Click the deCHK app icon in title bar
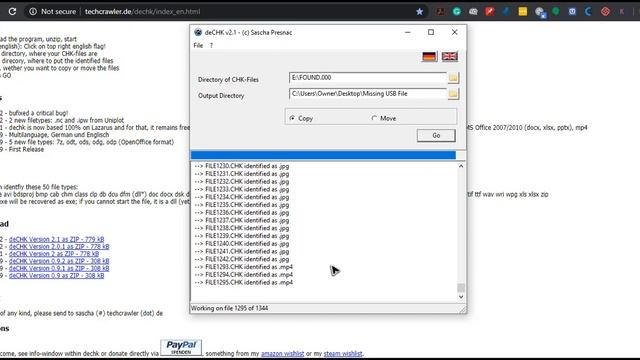Screen dimensions: 640x360 (198, 32)
